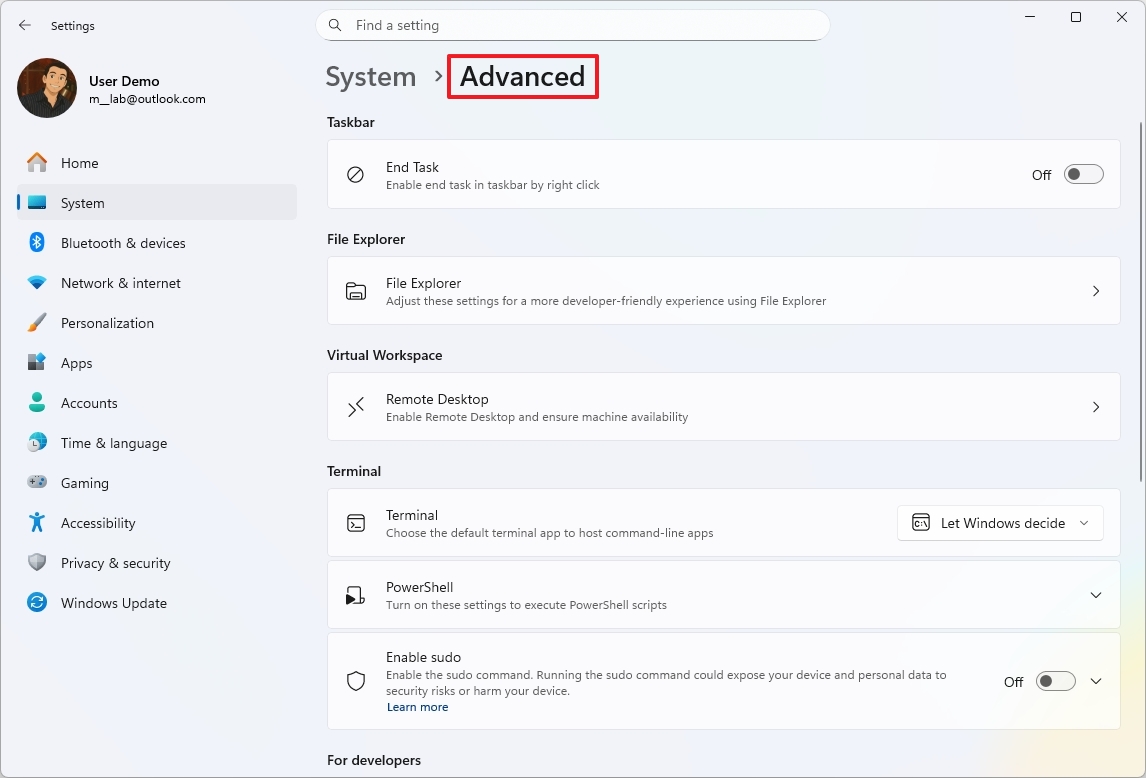The height and width of the screenshot is (778, 1146).
Task: Enable the sudo toggle switch
Action: coord(1055,682)
